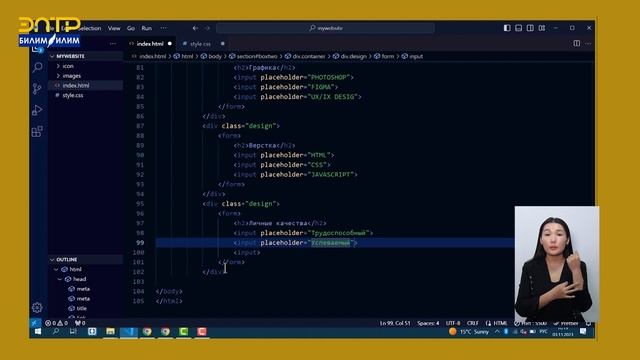This screenshot has height=360, width=640.
Task: Open the Source Control view
Action: coord(37,89)
